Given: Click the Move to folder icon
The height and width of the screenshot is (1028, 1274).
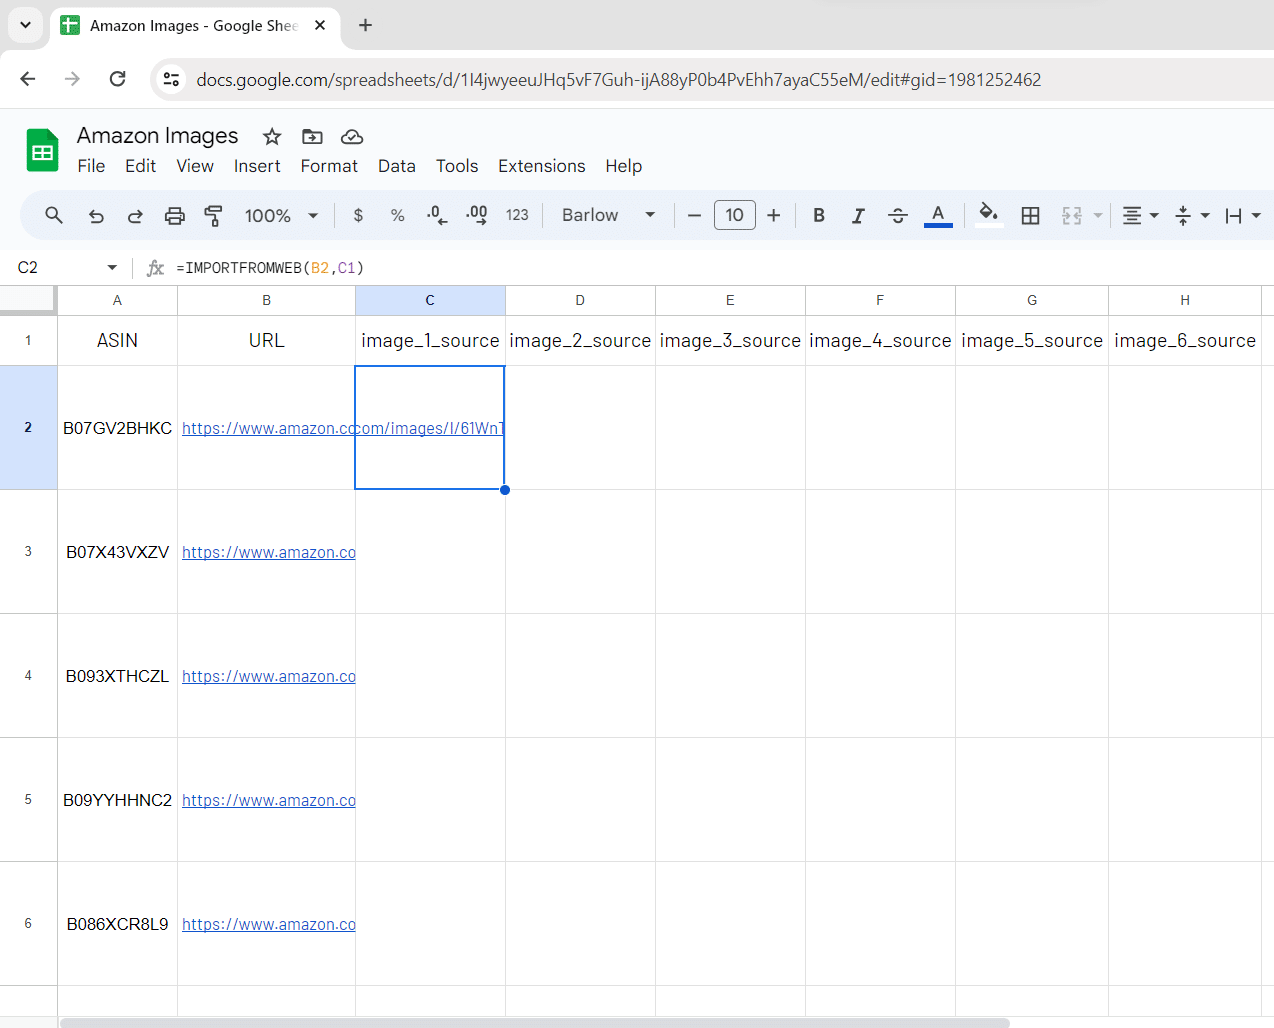Looking at the screenshot, I should (312, 137).
